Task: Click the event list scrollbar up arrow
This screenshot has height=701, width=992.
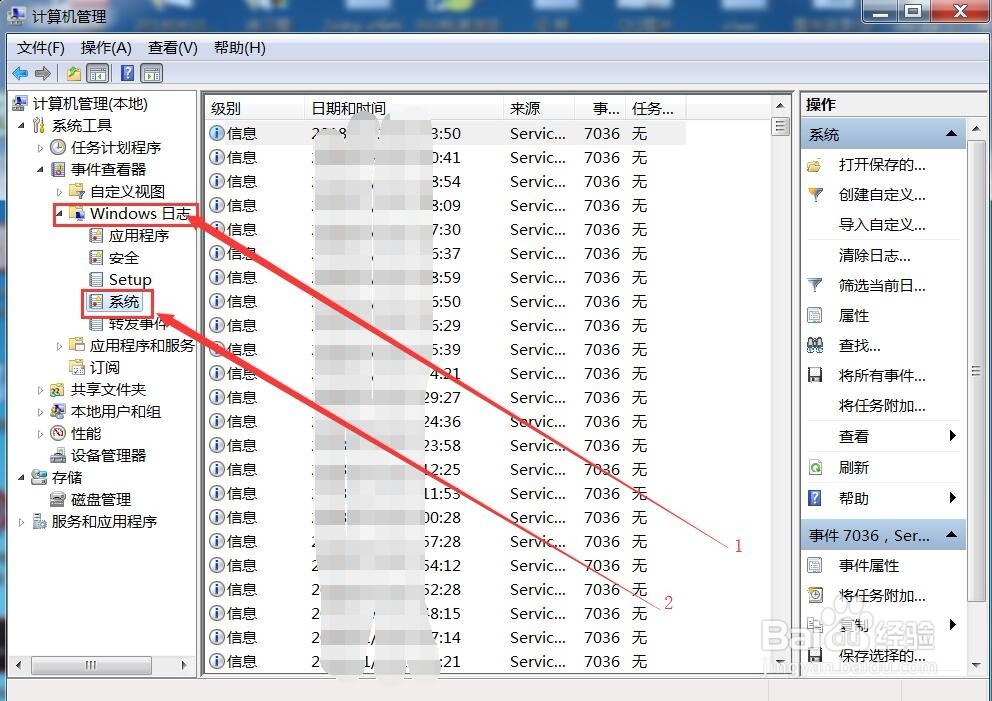Action: pyautogui.click(x=780, y=106)
